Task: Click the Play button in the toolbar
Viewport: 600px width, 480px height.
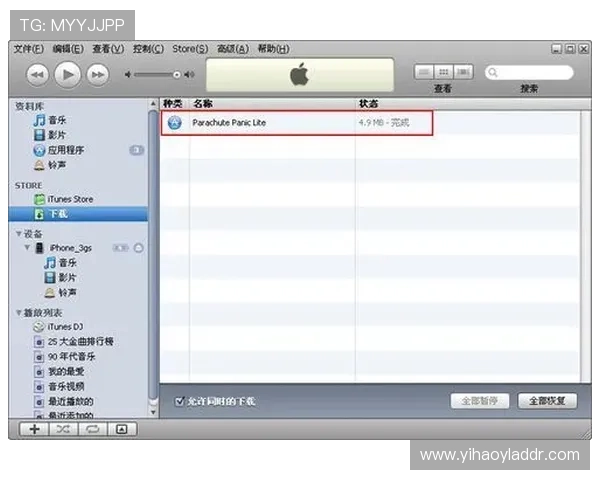Action: pyautogui.click(x=67, y=74)
